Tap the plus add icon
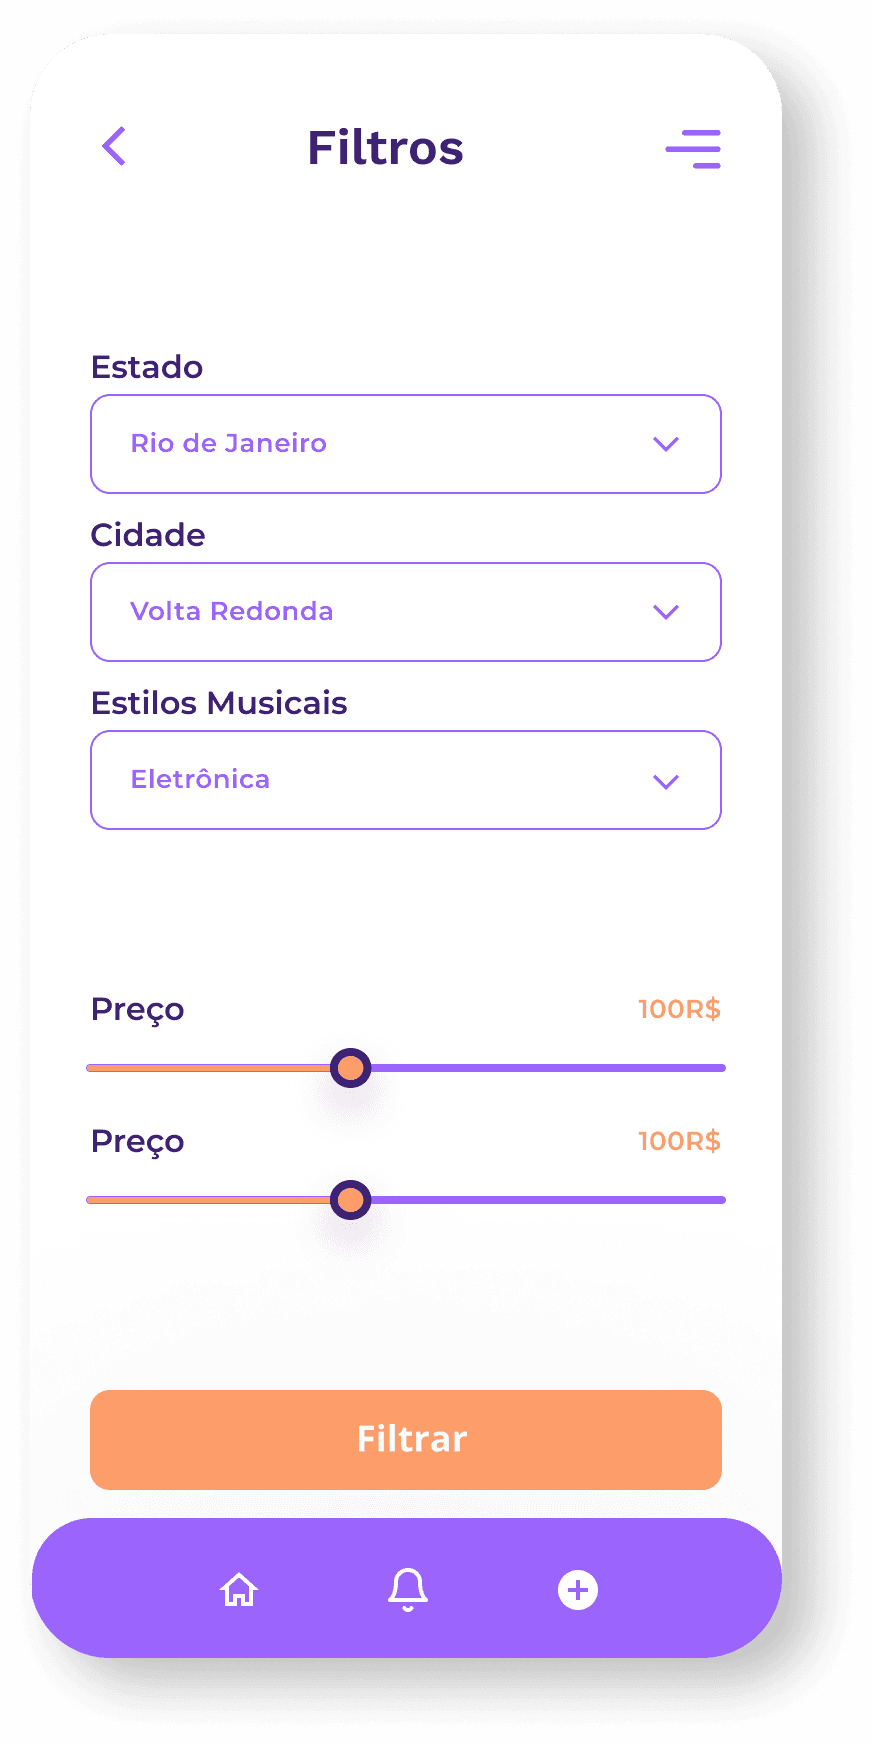The width and height of the screenshot is (872, 1744). click(578, 1590)
